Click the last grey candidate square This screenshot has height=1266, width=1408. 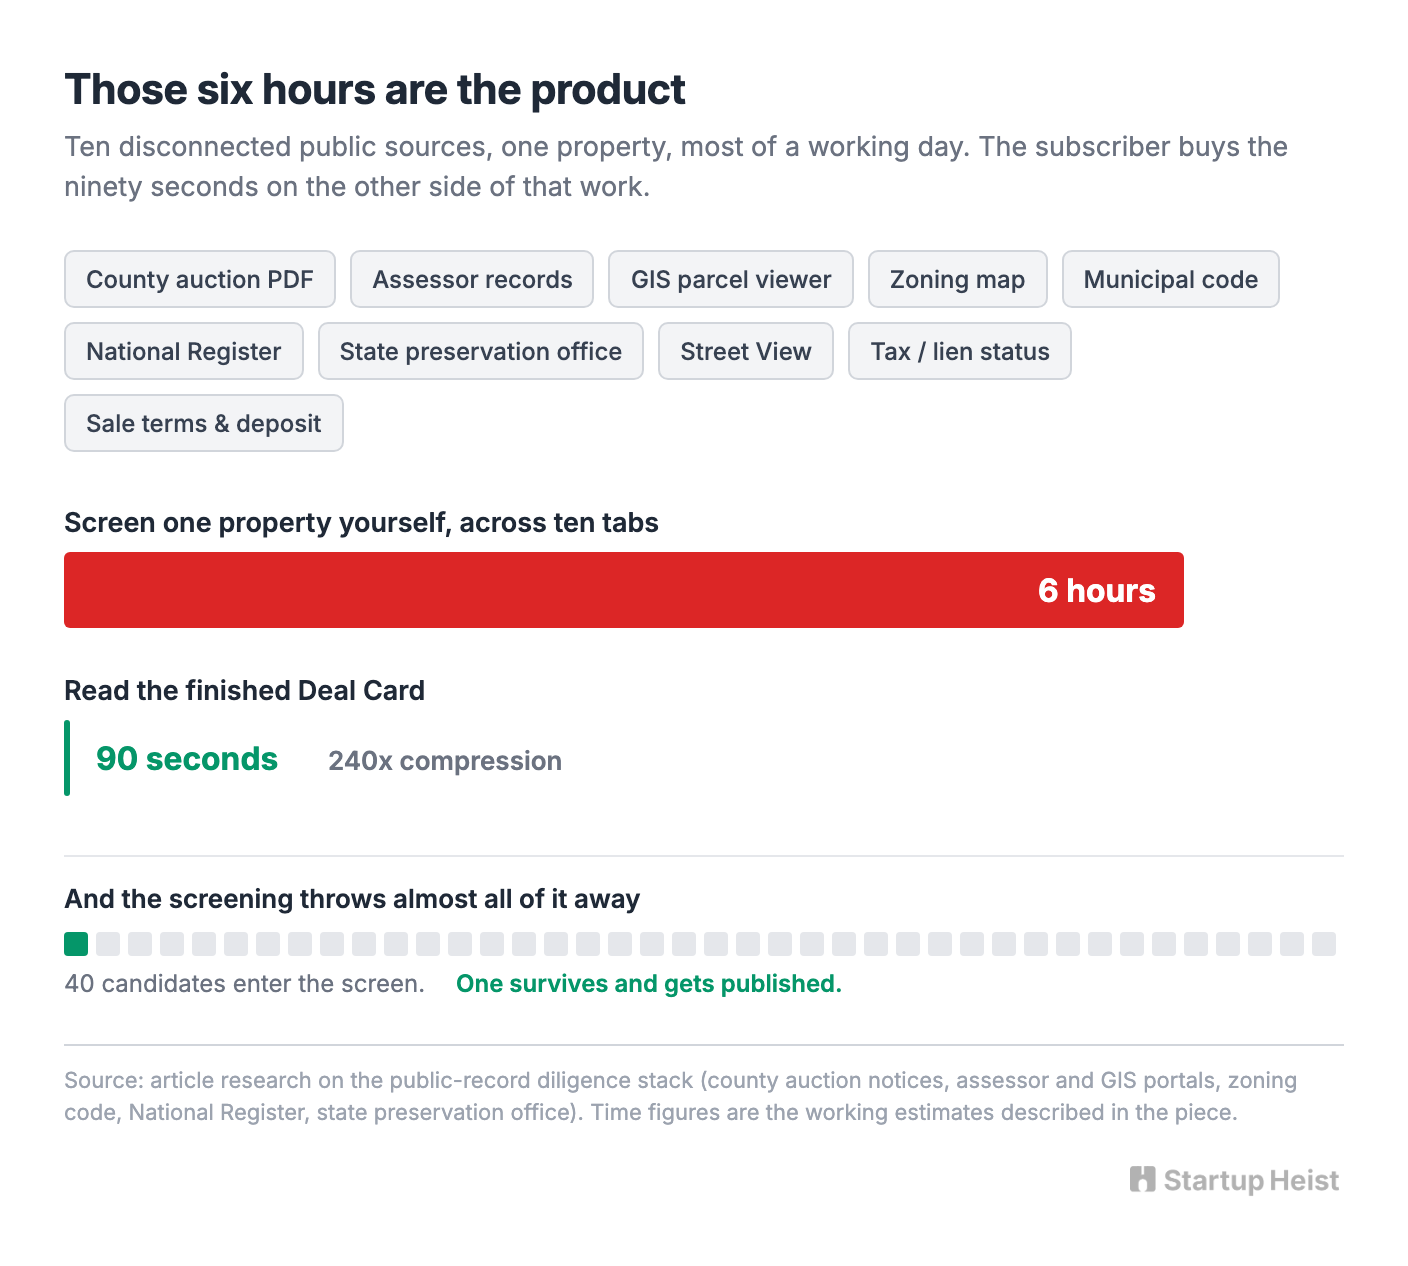(x=1324, y=944)
